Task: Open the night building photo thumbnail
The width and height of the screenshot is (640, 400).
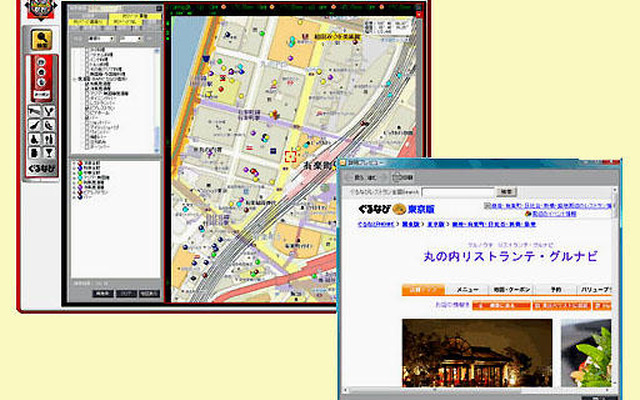Action: [x=477, y=353]
